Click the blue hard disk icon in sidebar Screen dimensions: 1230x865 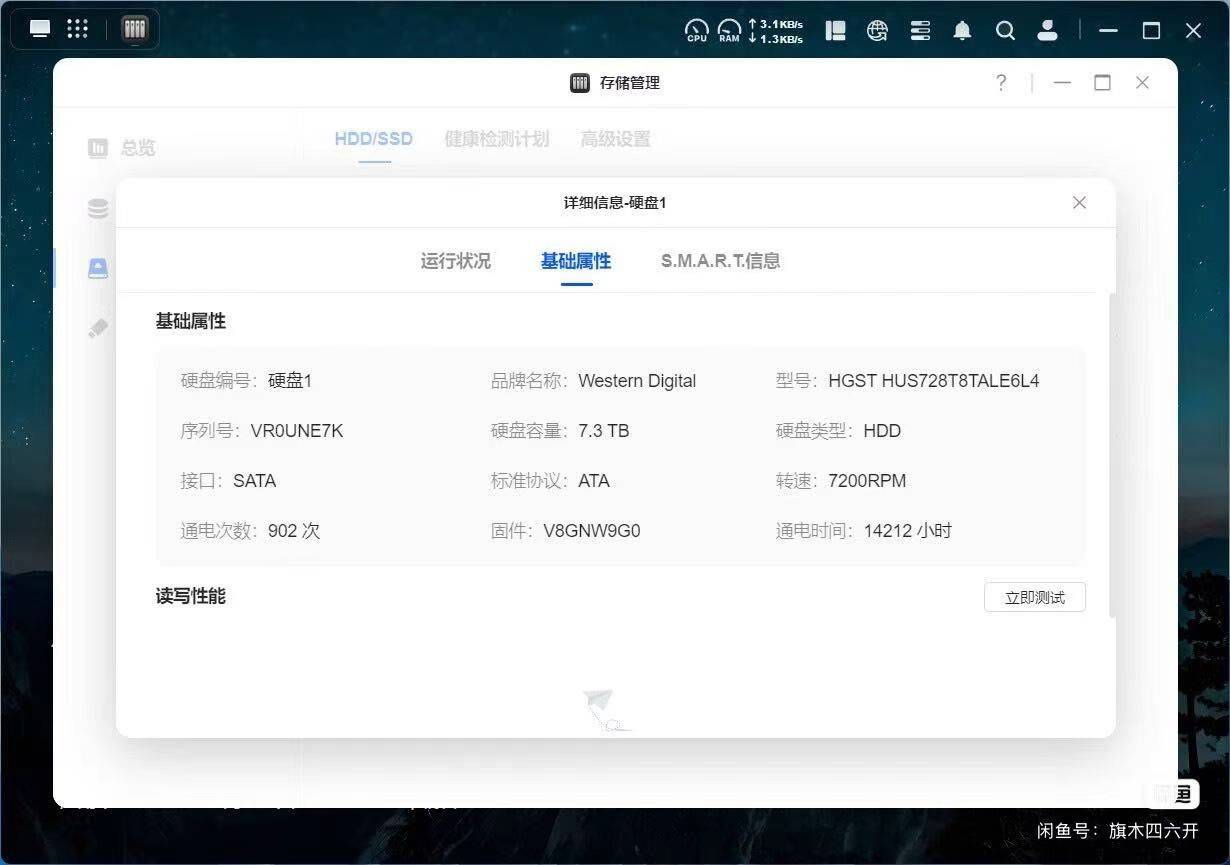(x=97, y=267)
